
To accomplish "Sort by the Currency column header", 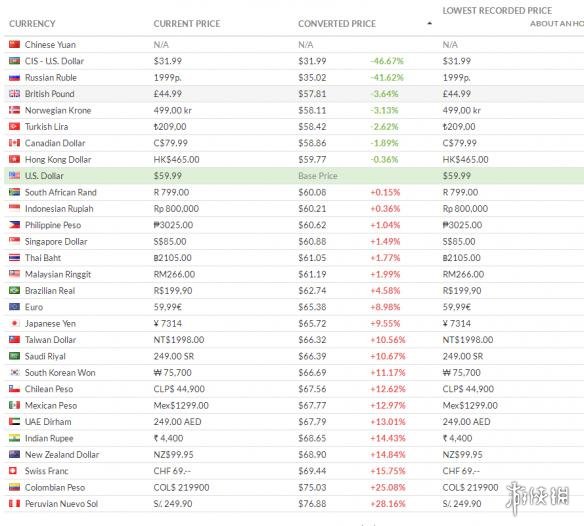I will click(x=32, y=24).
